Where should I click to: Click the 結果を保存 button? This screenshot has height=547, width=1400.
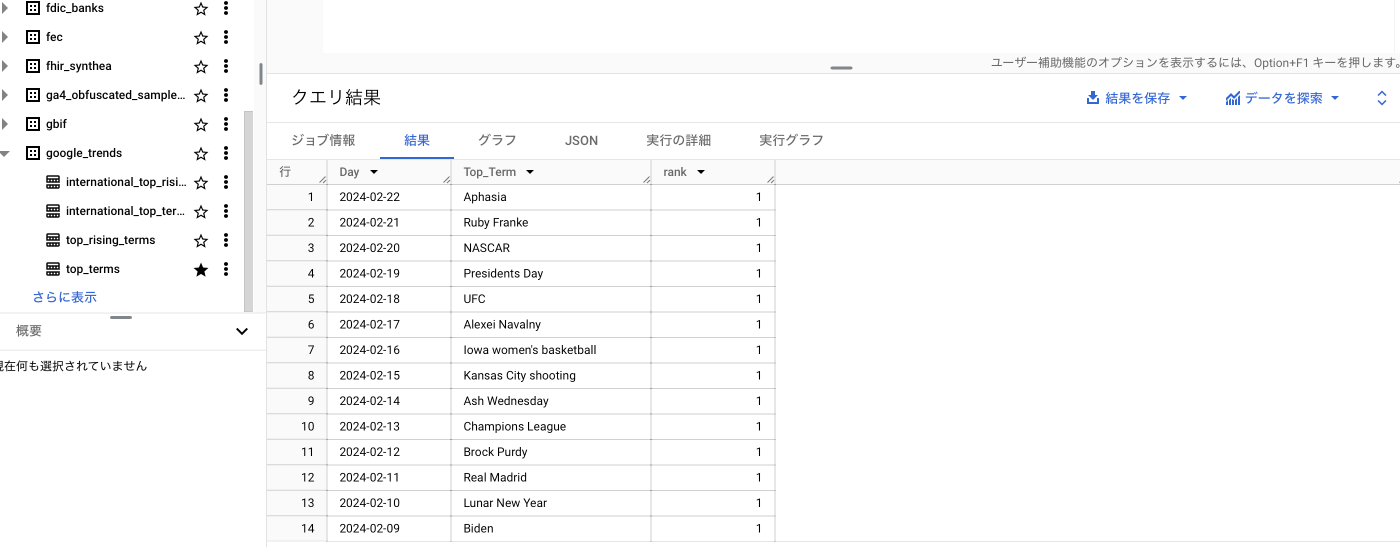click(1137, 98)
